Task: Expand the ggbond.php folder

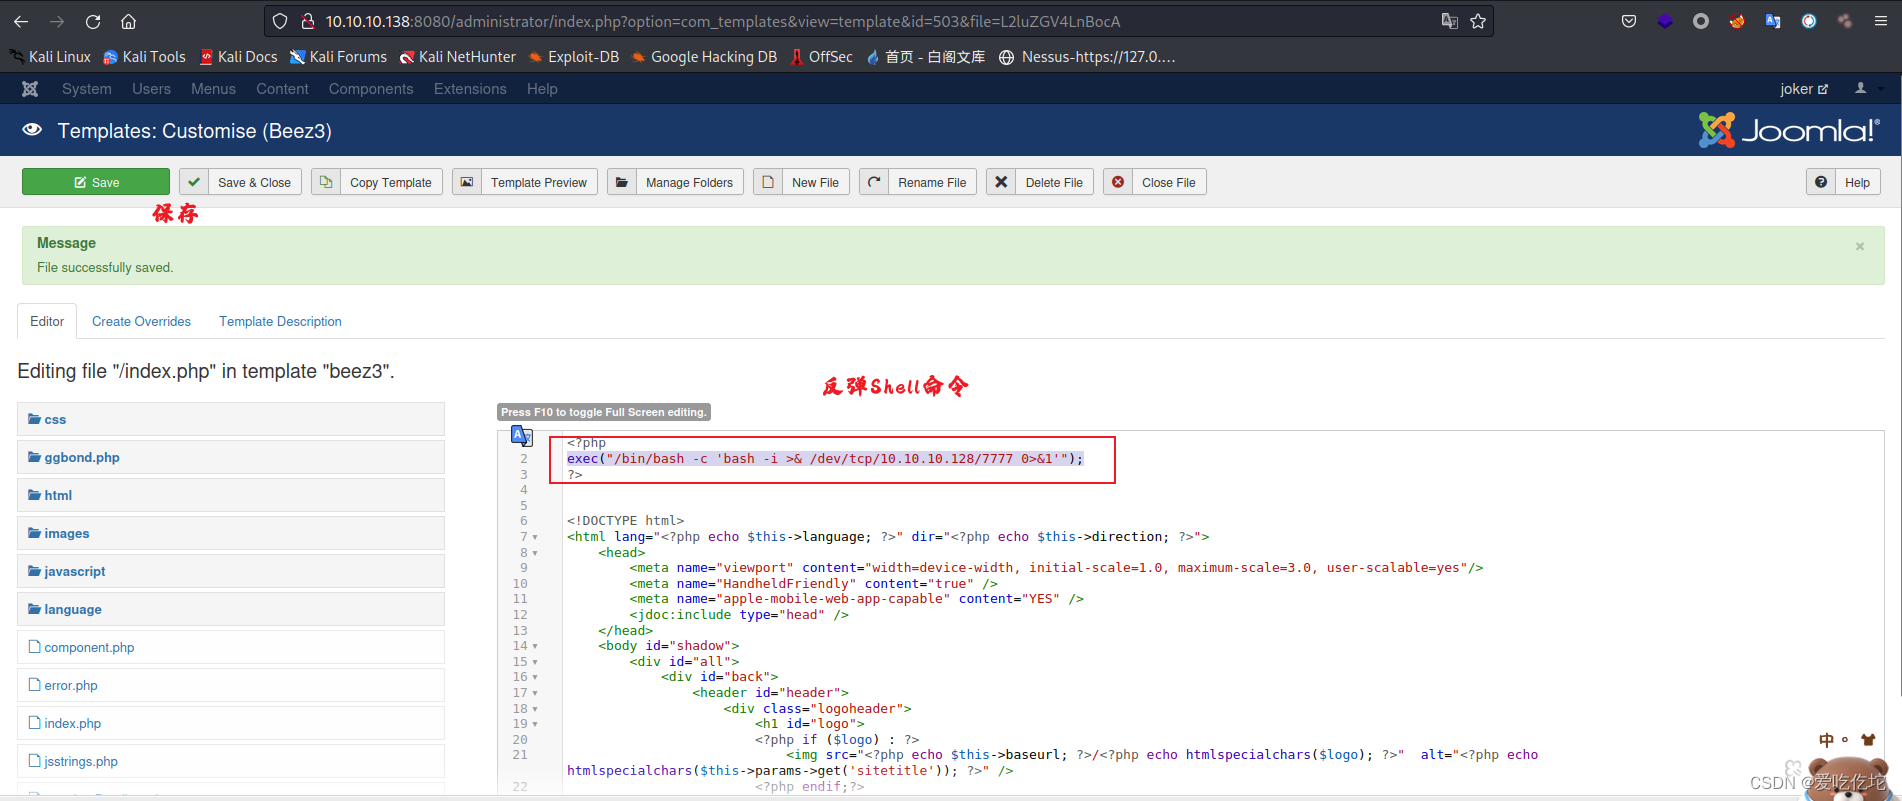Action: [x=231, y=457]
